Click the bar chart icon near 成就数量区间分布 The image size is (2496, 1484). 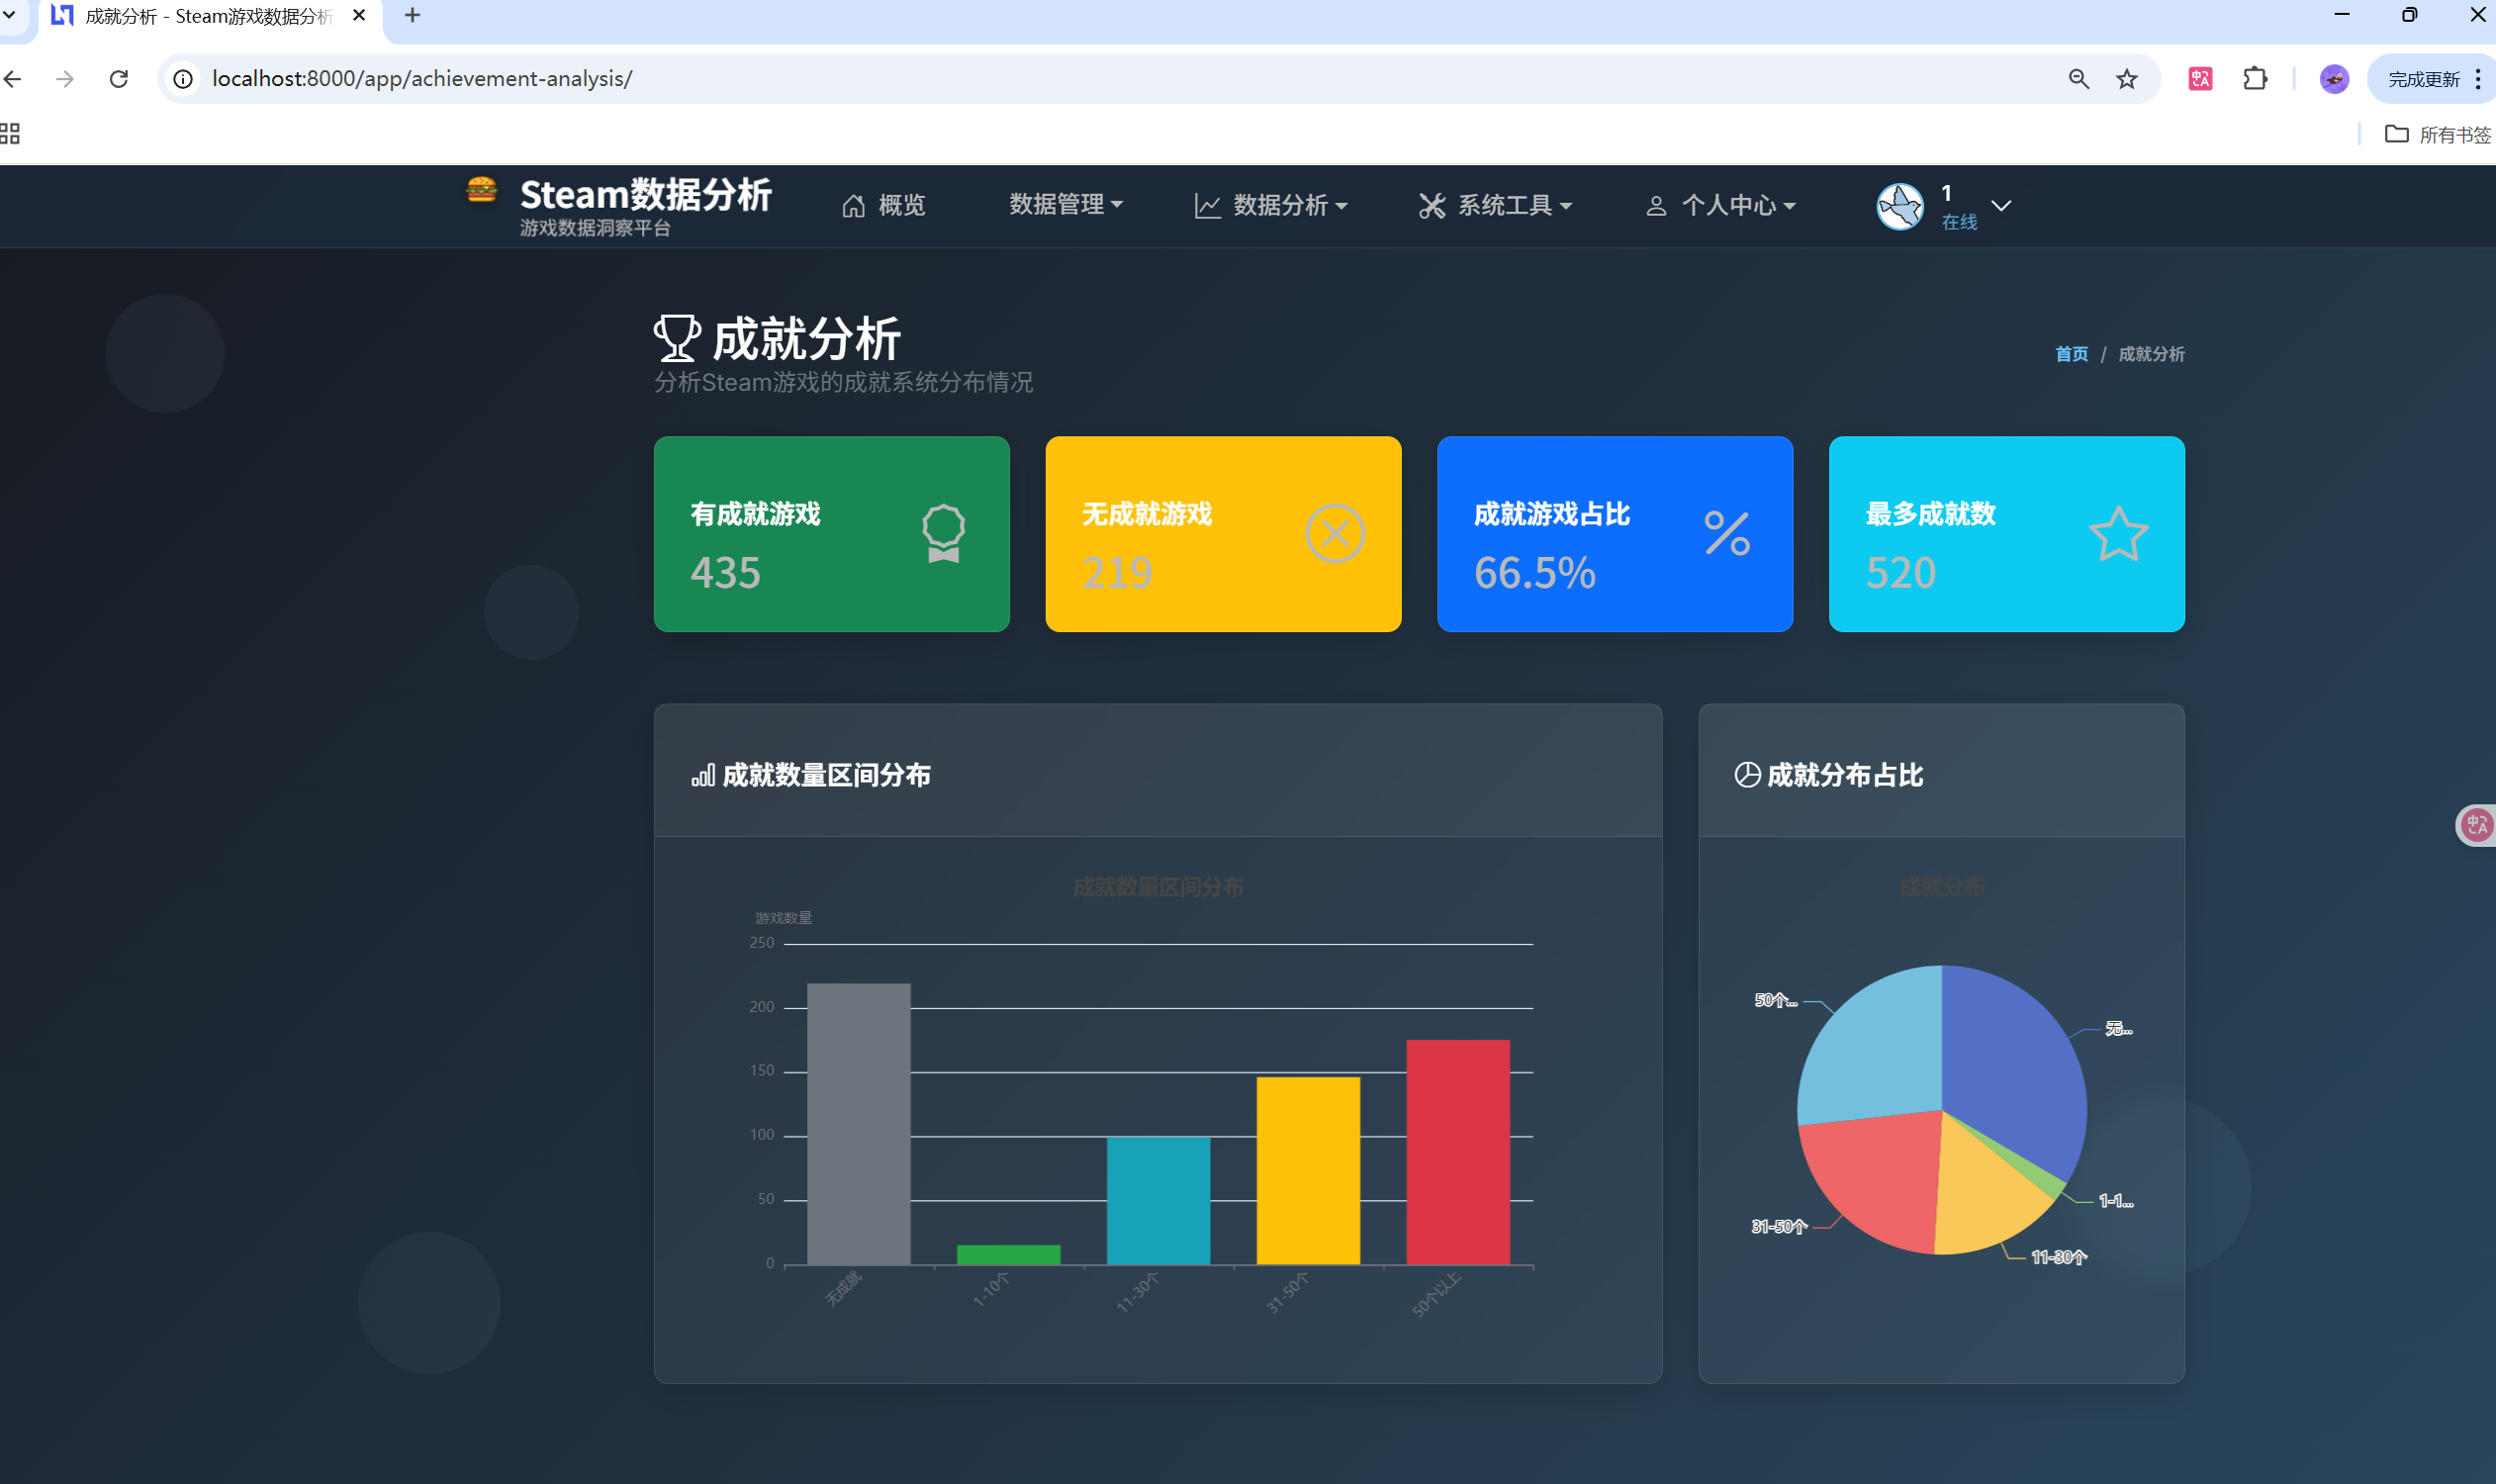coord(703,775)
